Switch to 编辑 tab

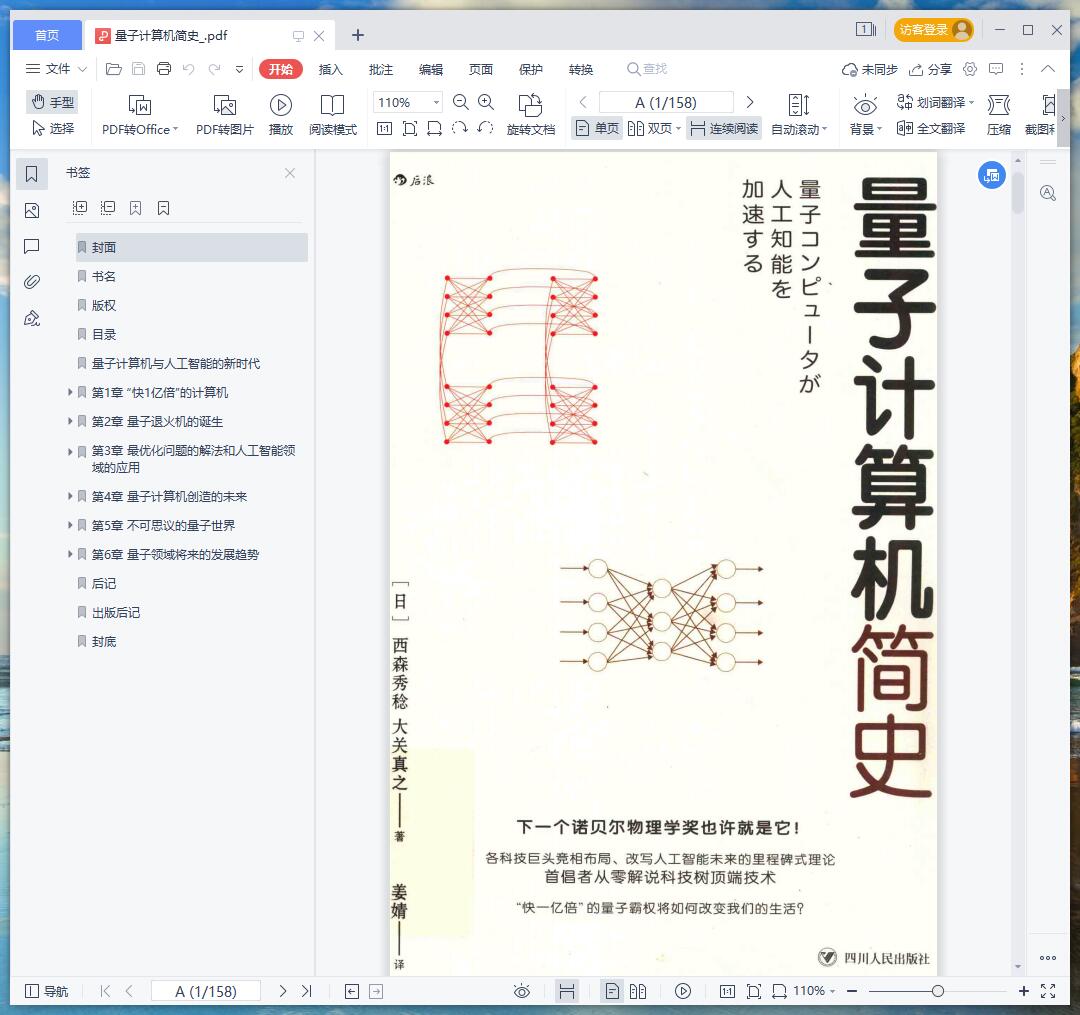431,69
